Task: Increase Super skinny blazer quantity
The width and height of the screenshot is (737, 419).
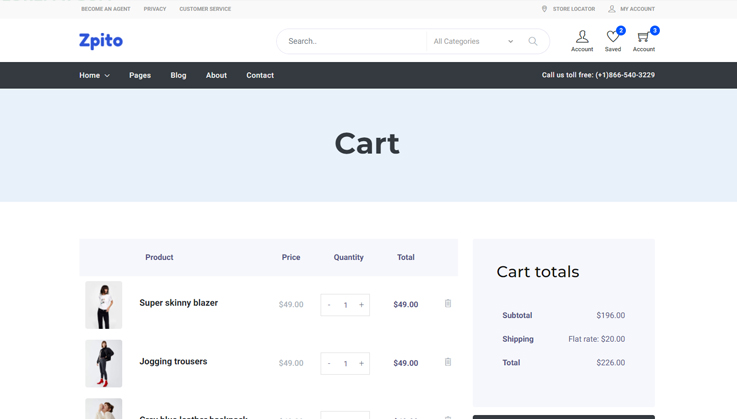Action: point(361,305)
